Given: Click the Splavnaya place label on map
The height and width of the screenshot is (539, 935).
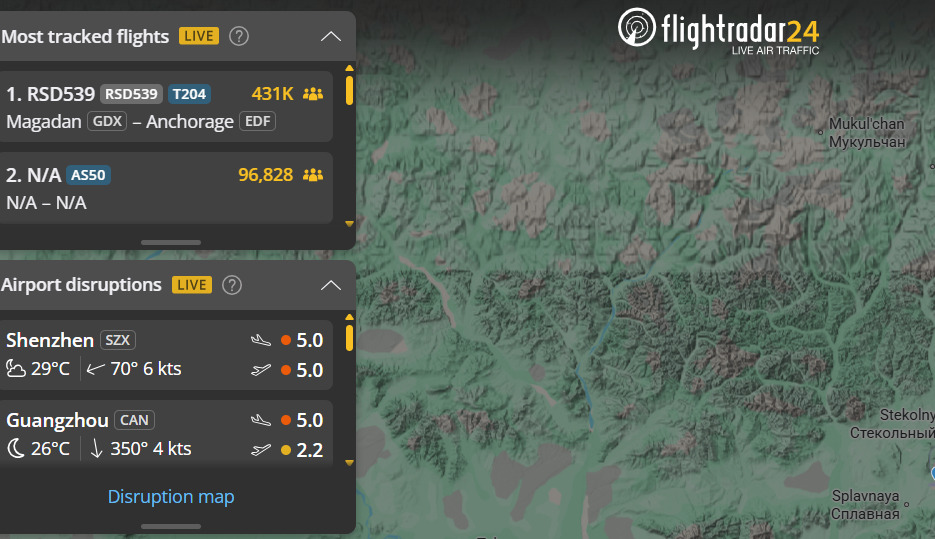Looking at the screenshot, I should (x=865, y=504).
